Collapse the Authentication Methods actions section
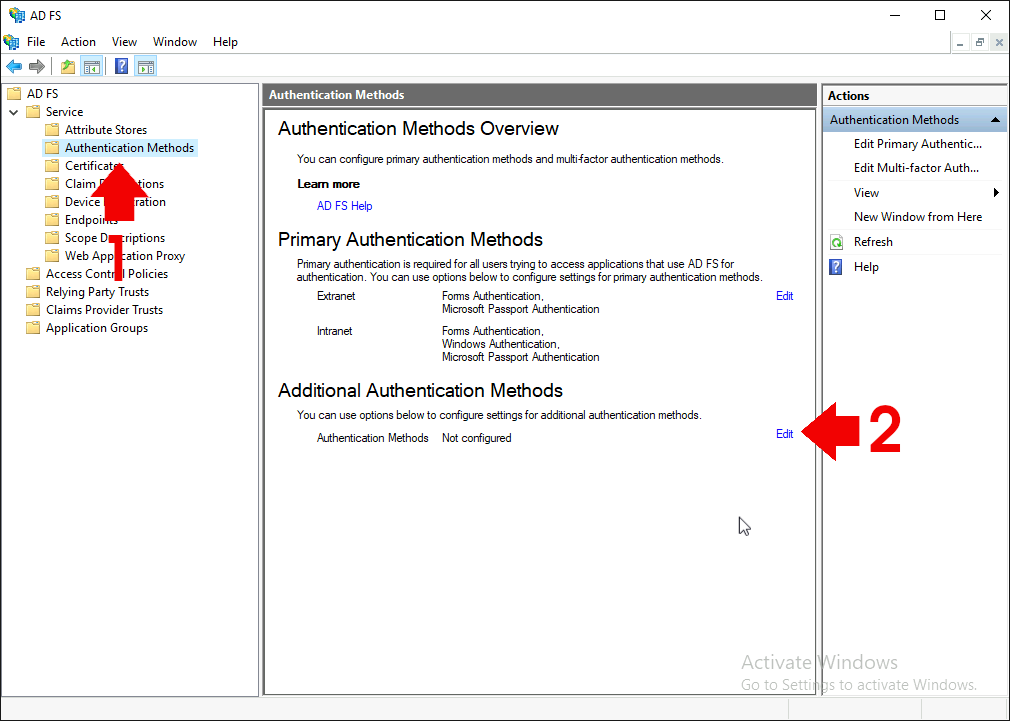Image resolution: width=1010 pixels, height=721 pixels. pos(995,120)
